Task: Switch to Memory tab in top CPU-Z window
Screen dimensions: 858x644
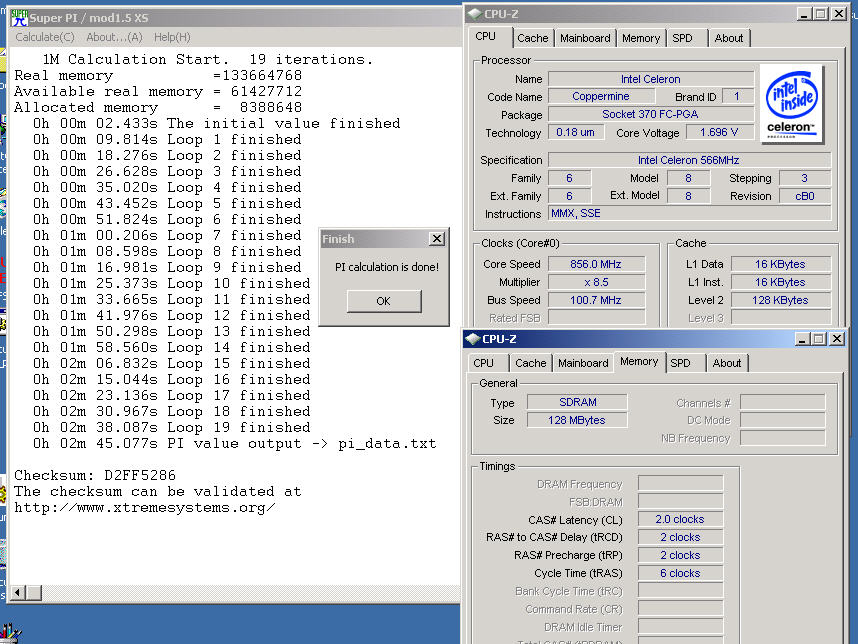Action: click(x=641, y=38)
